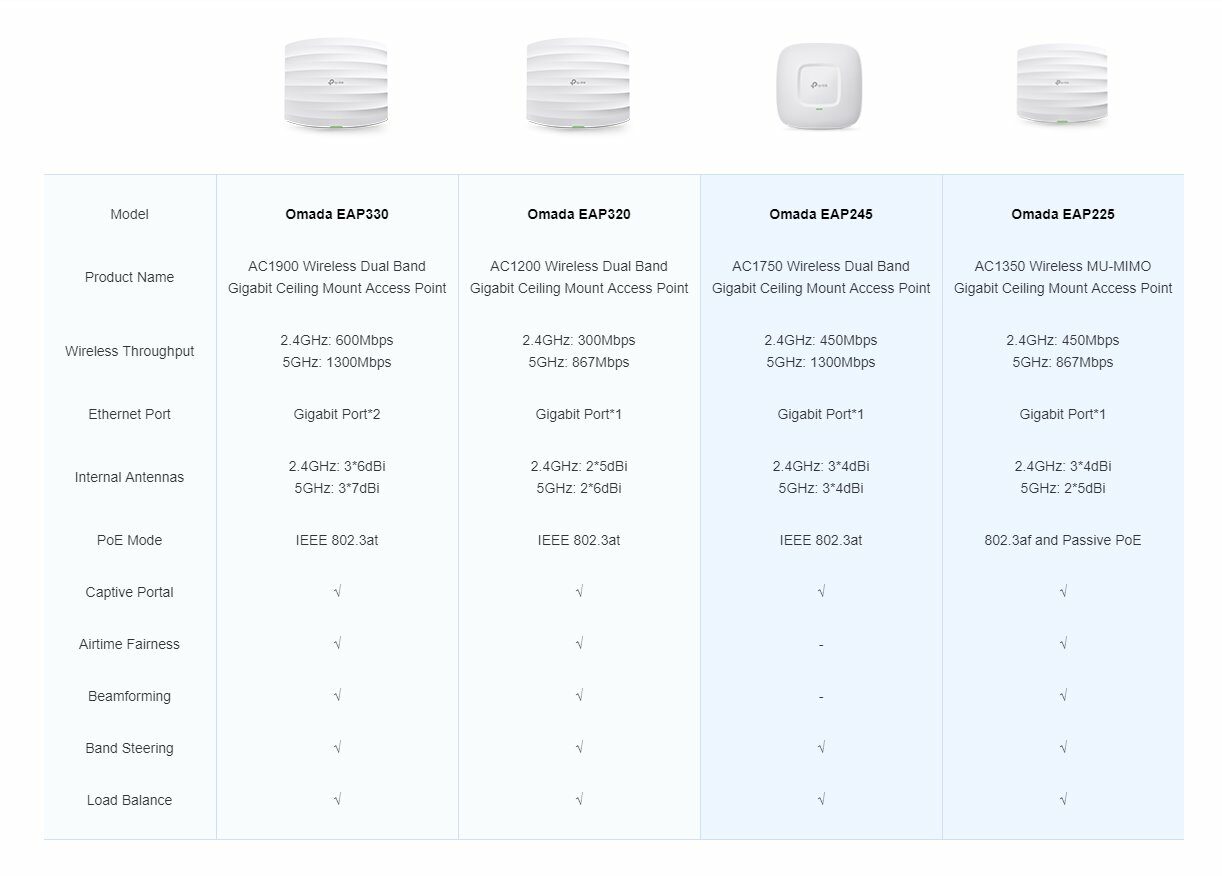1222x876 pixels.
Task: Click EAP225's Beamforming check mark
Action: pos(1063,696)
